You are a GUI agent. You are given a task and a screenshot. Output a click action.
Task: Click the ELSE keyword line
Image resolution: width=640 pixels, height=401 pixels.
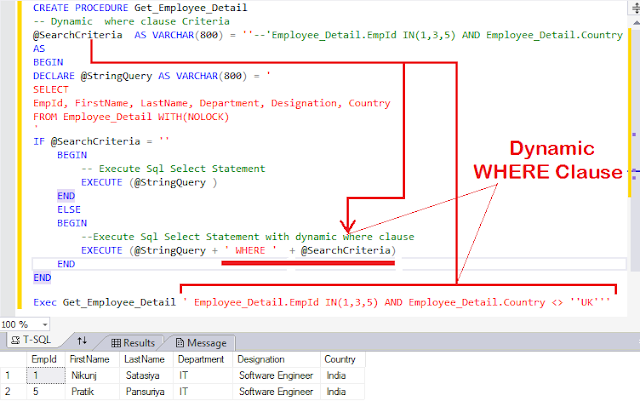(69, 209)
